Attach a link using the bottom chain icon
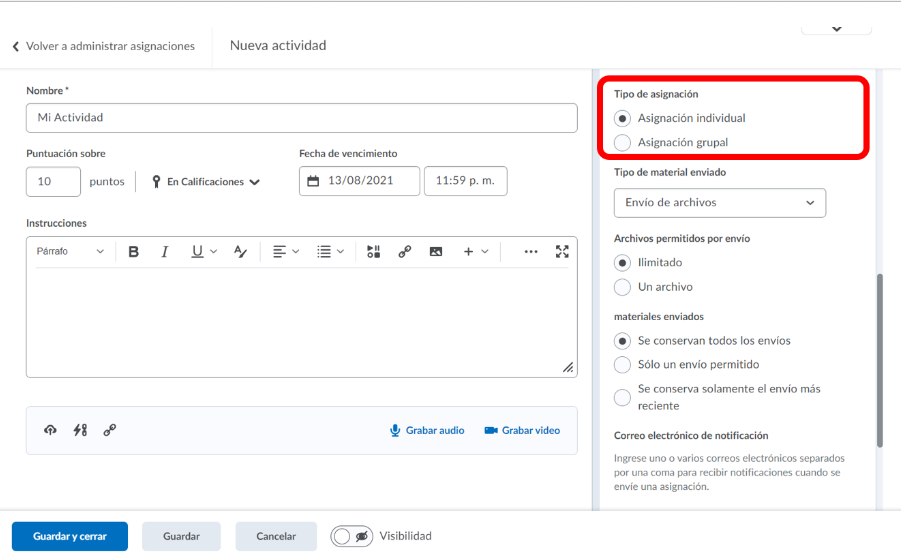 [x=110, y=430]
